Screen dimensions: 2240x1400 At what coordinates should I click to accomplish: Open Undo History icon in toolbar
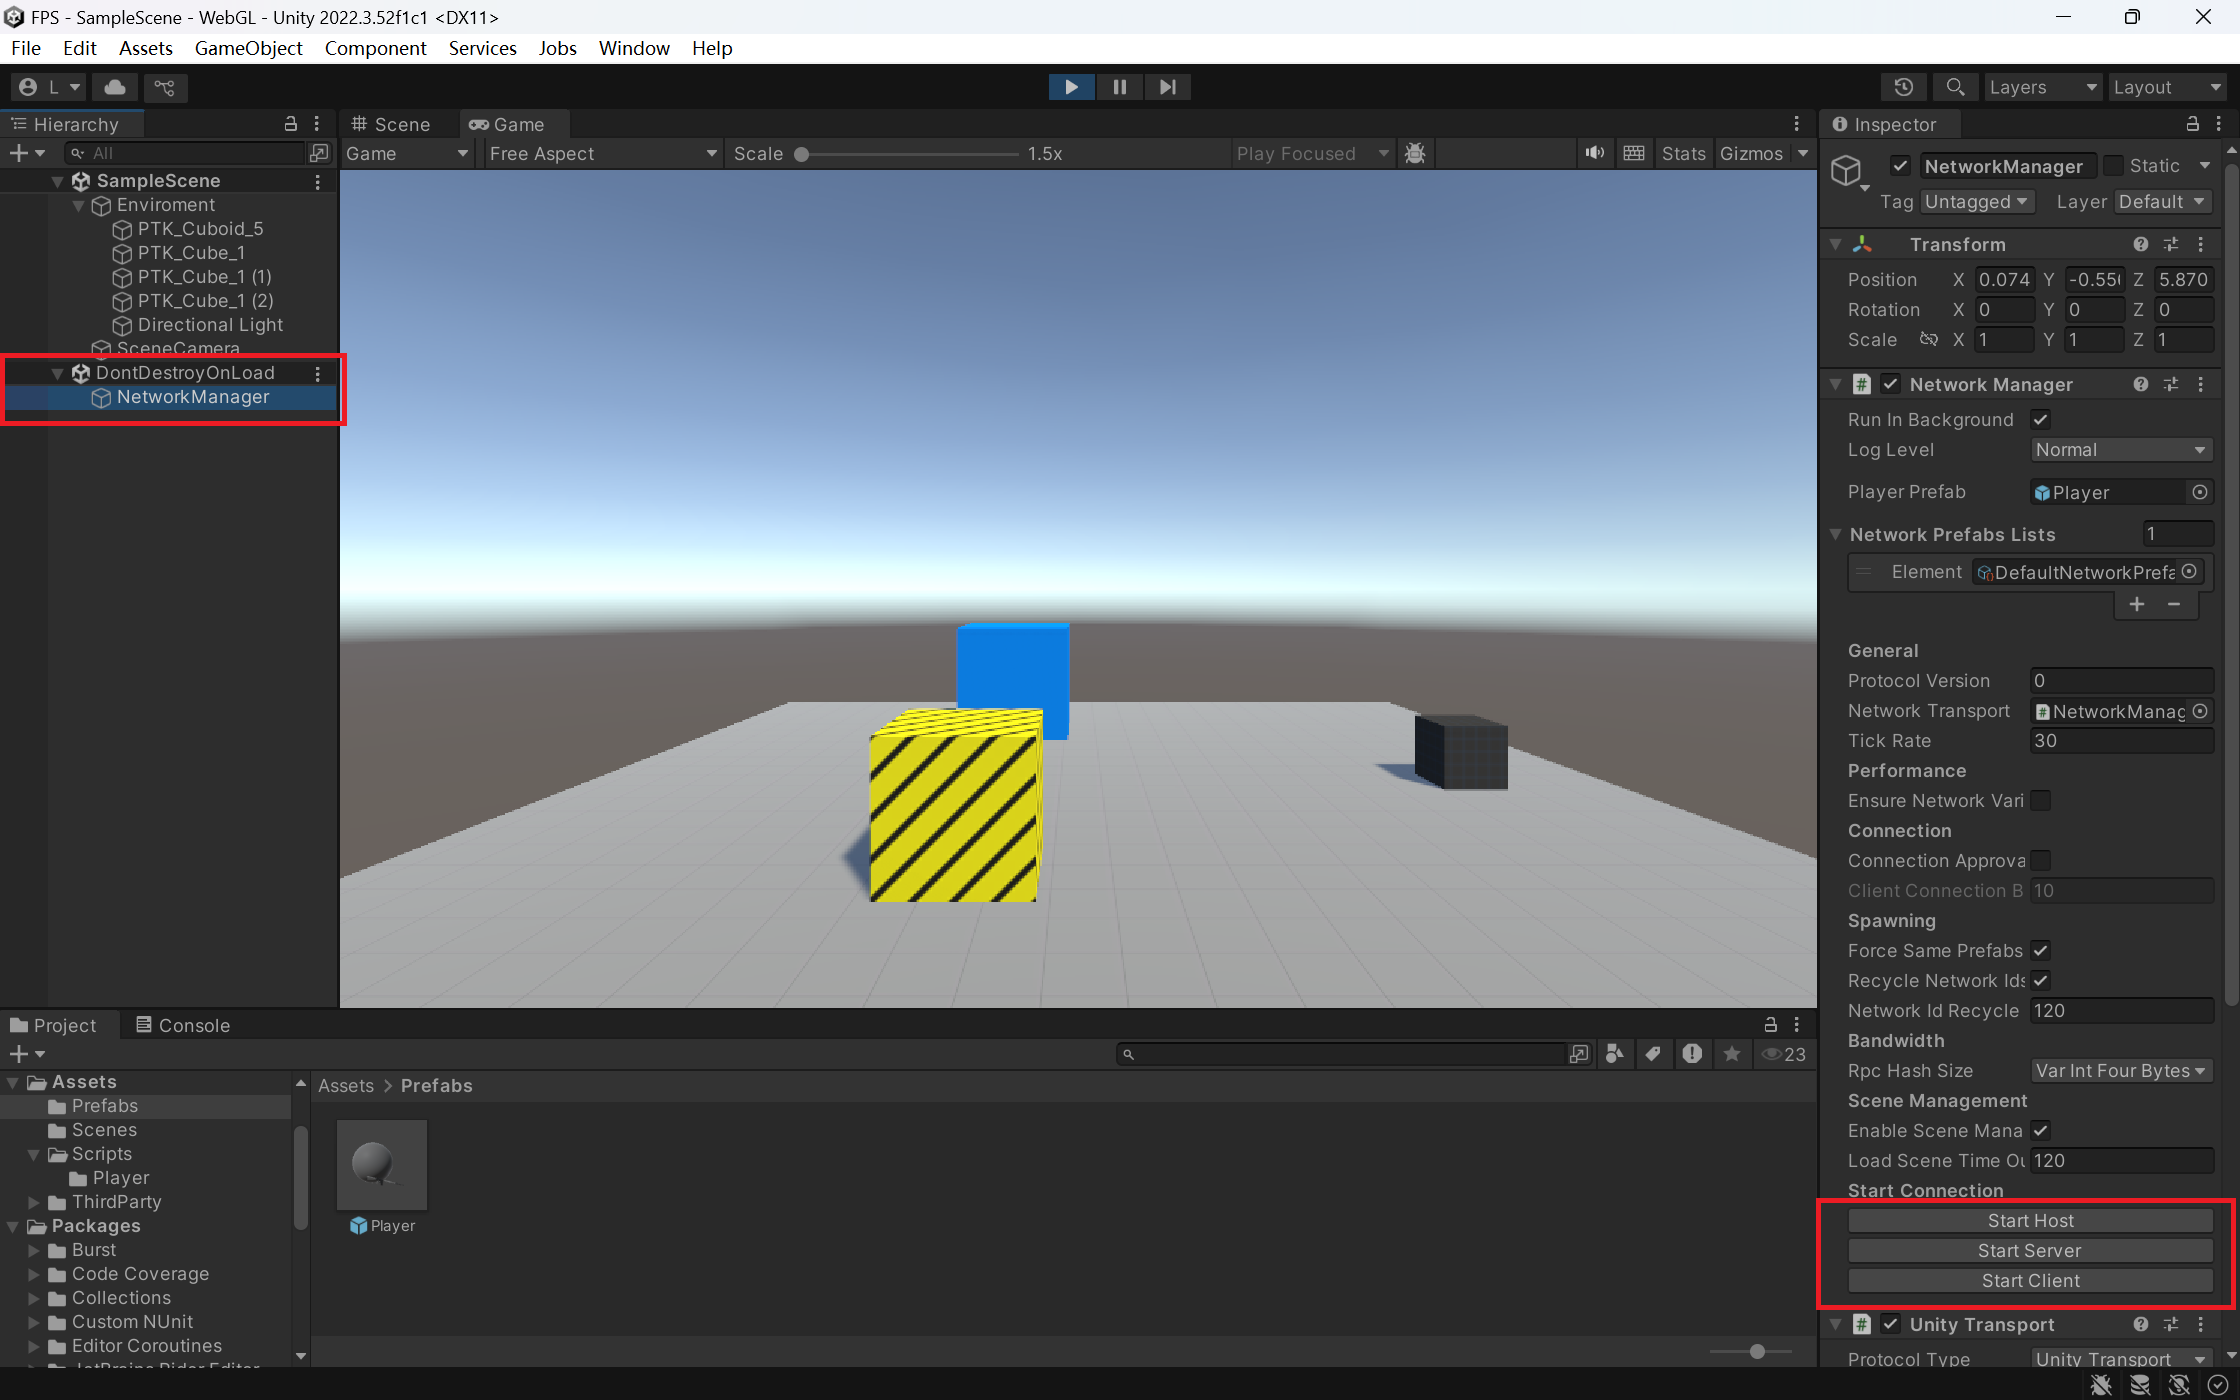point(1903,87)
